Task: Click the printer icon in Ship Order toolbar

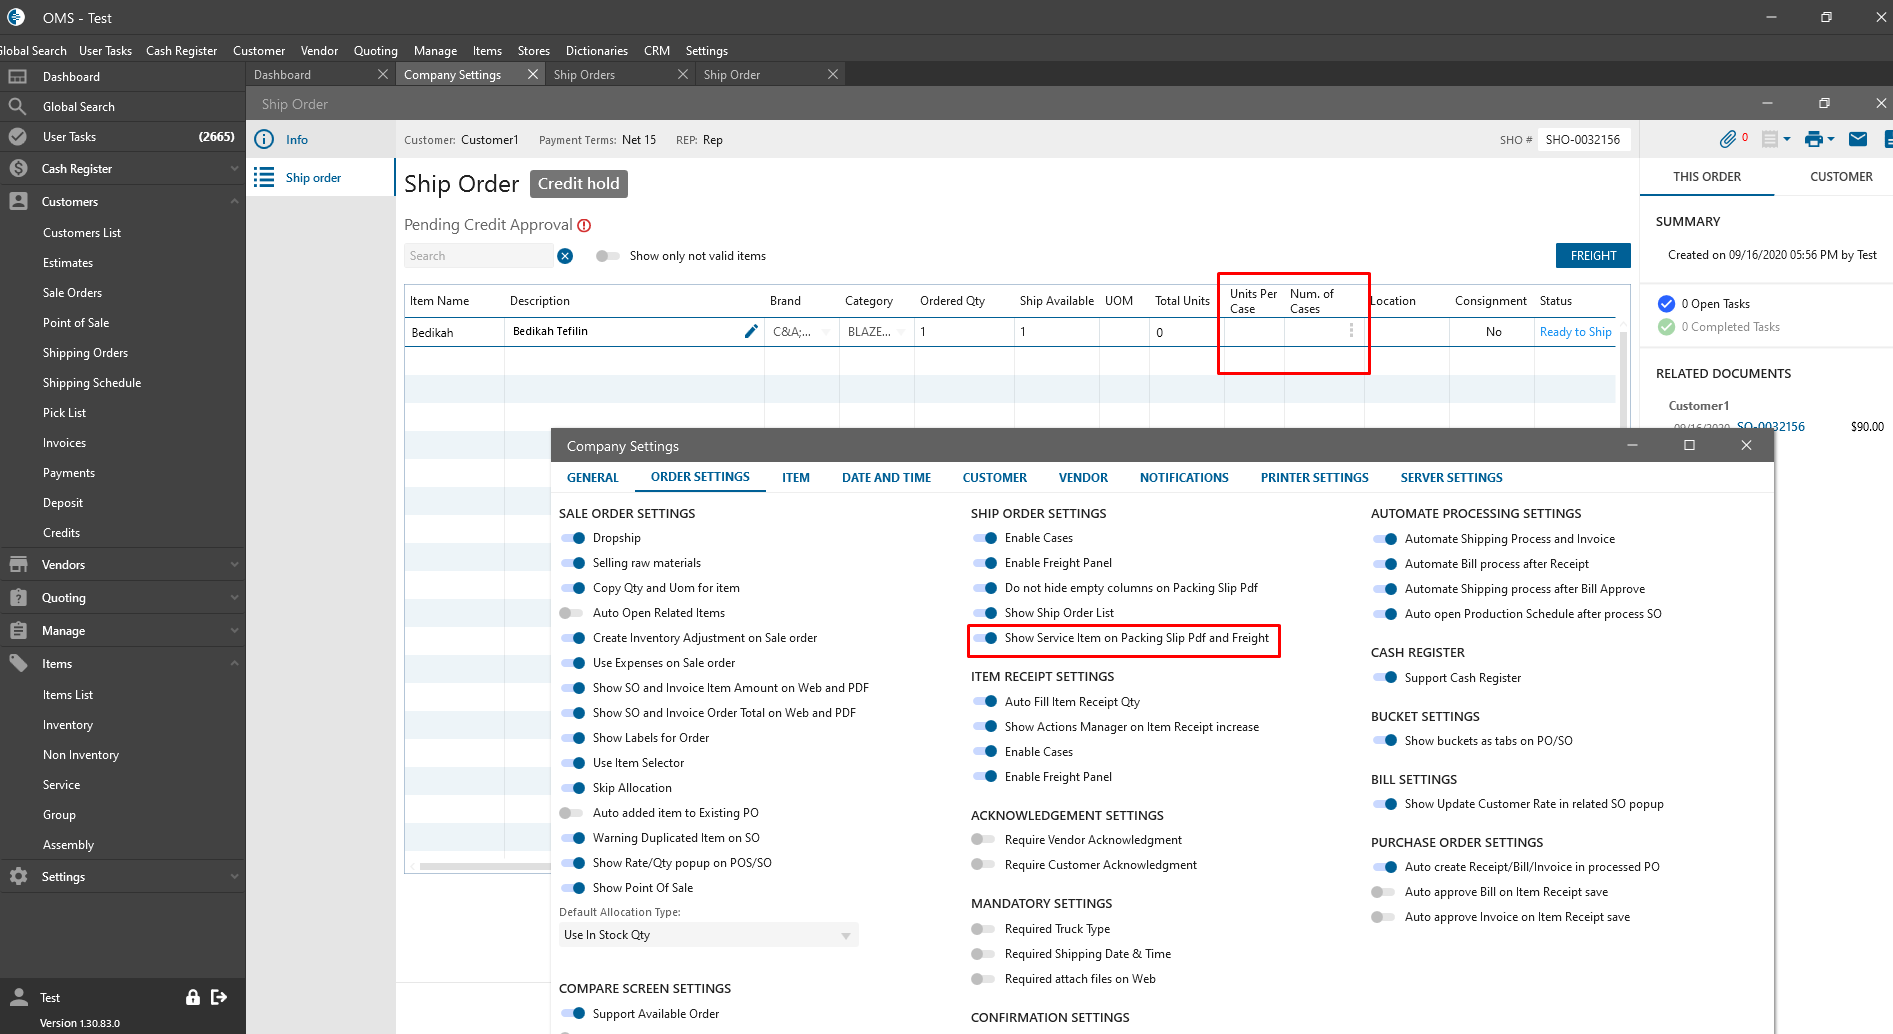Action: tap(1813, 139)
